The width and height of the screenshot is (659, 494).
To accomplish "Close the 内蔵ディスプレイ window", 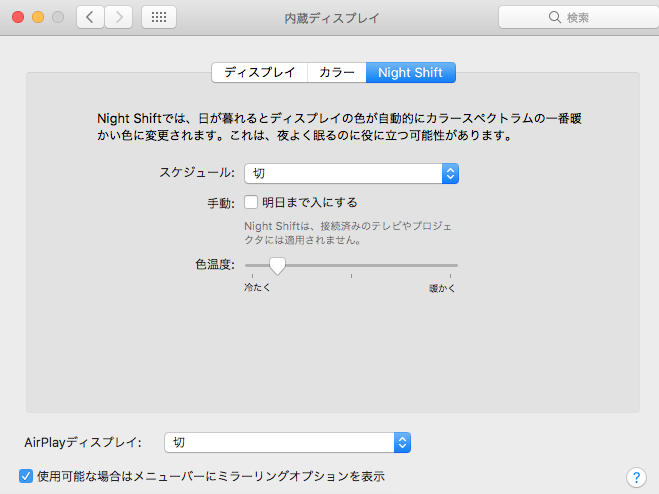I will [19, 17].
